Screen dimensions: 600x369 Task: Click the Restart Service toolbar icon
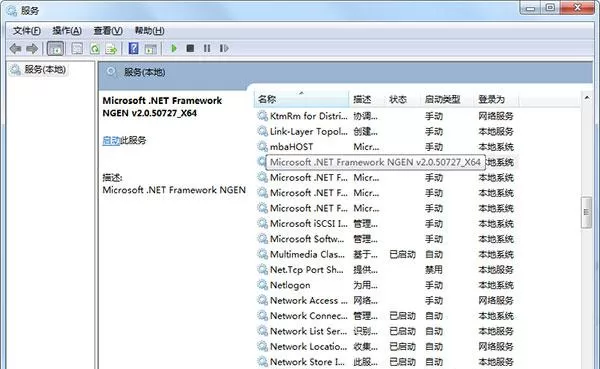[x=224, y=48]
